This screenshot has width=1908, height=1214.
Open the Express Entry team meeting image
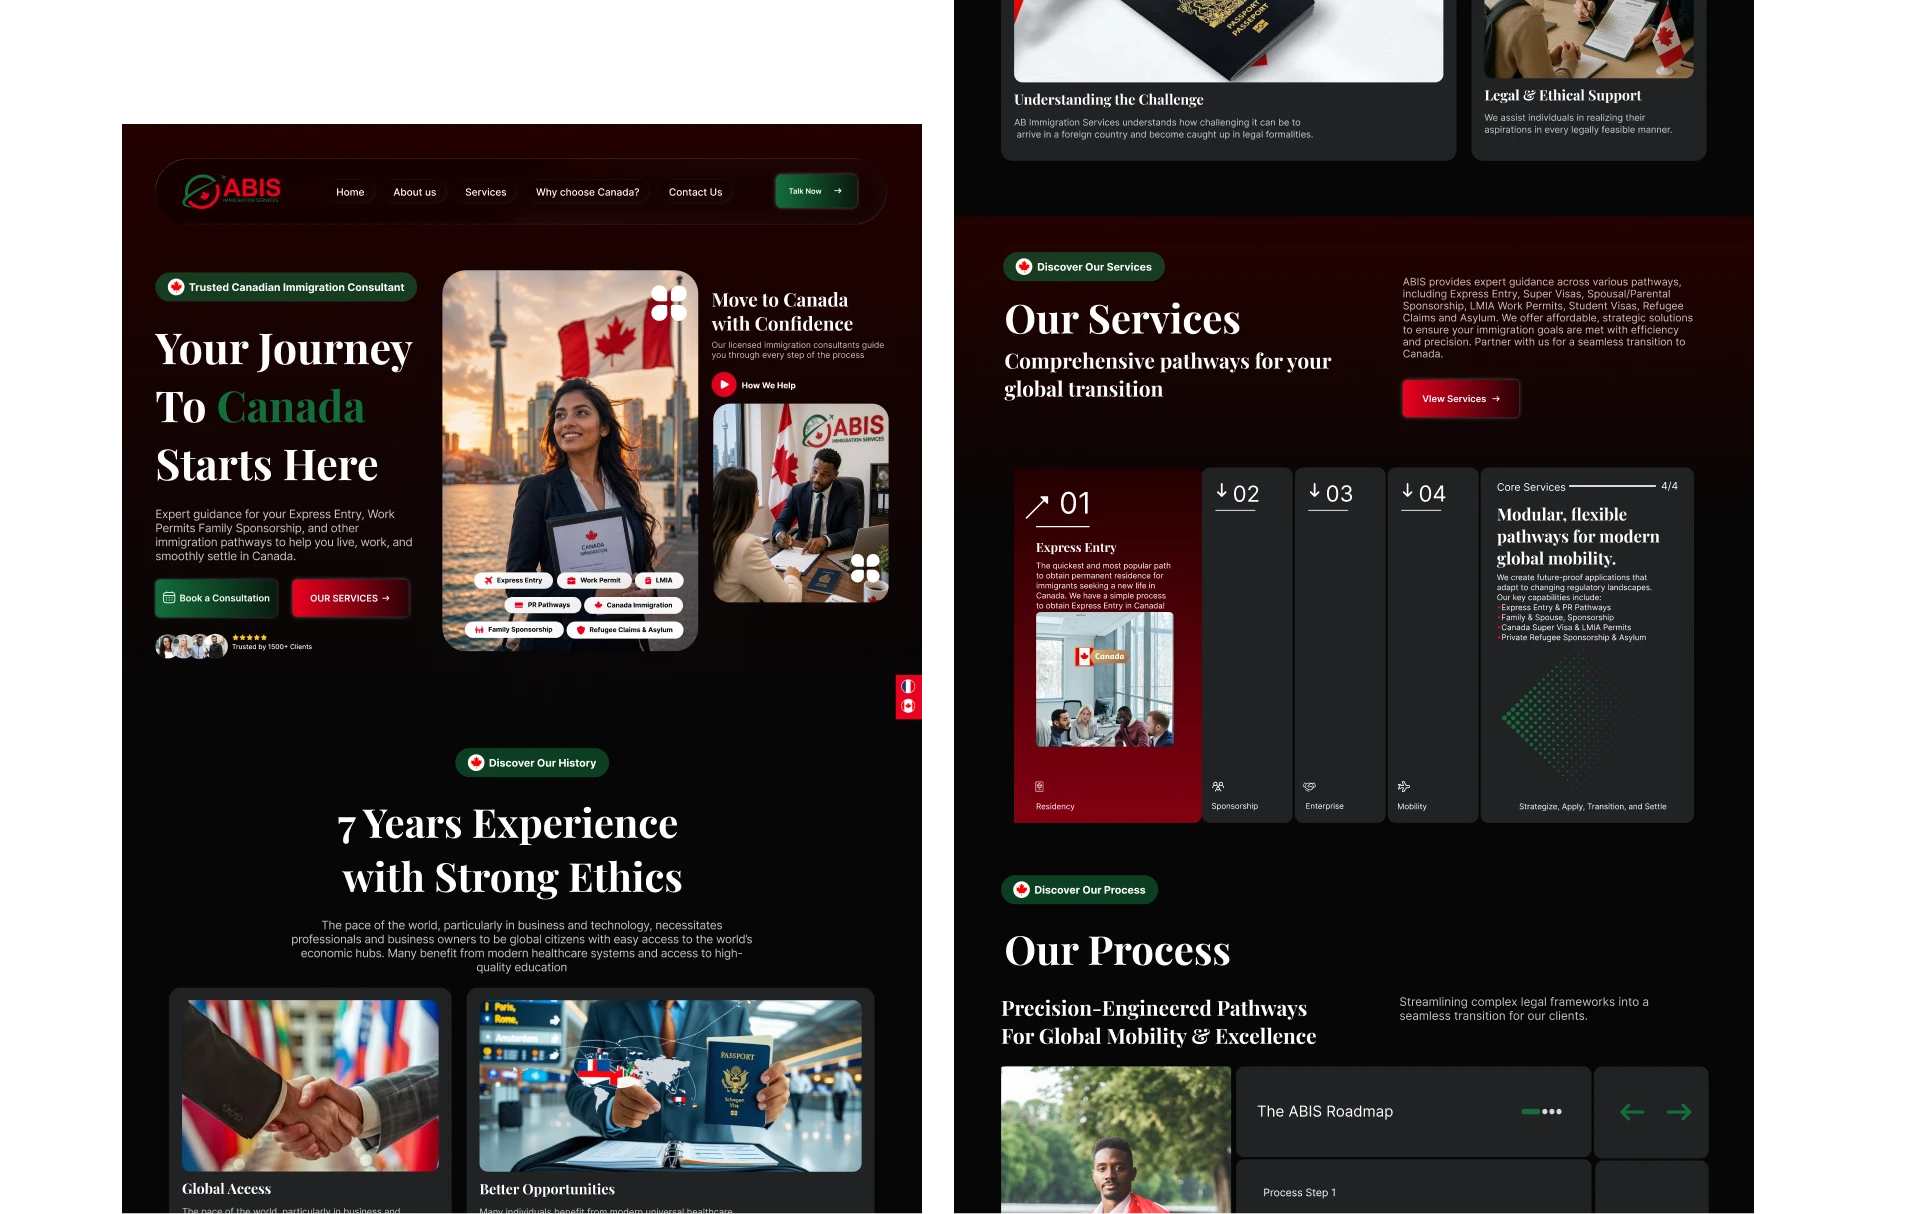1104,680
